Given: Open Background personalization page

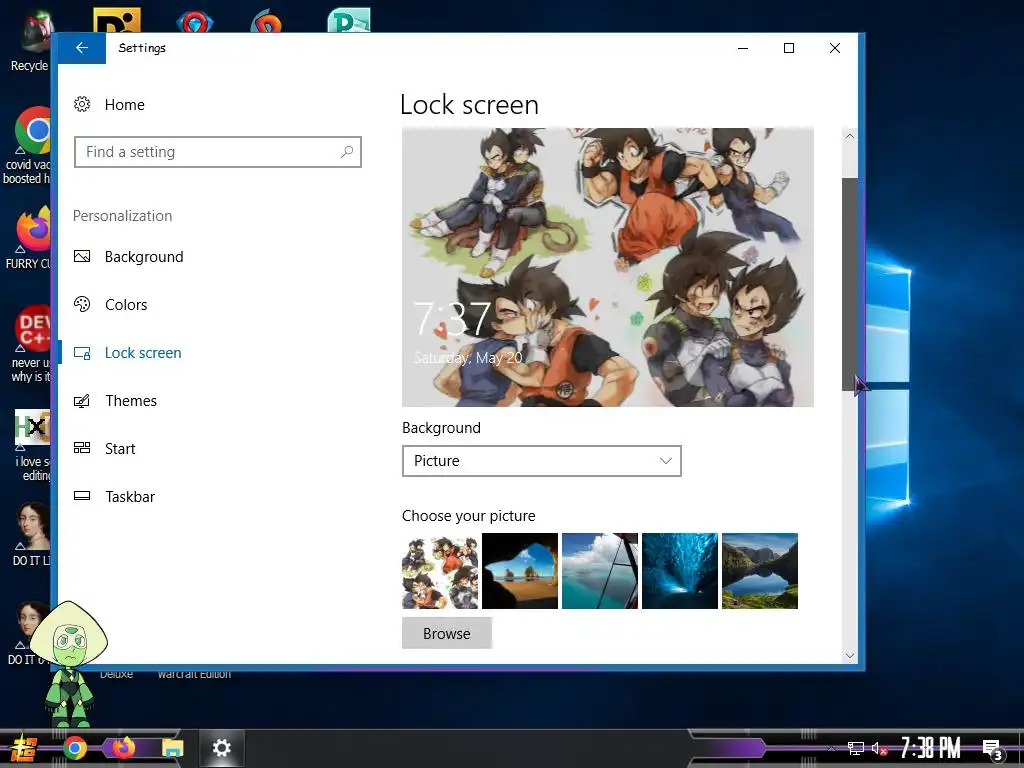Looking at the screenshot, I should pyautogui.click(x=144, y=257).
